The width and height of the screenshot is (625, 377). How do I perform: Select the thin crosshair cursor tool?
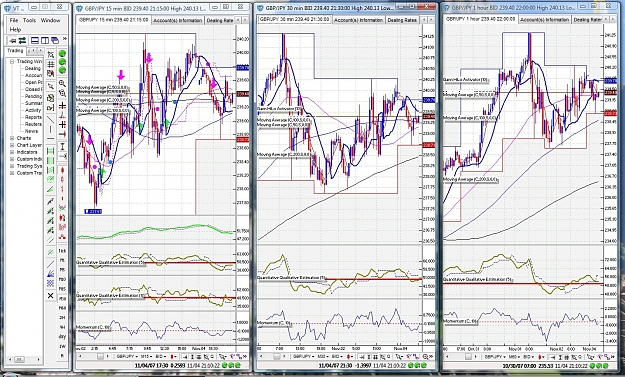[62, 106]
